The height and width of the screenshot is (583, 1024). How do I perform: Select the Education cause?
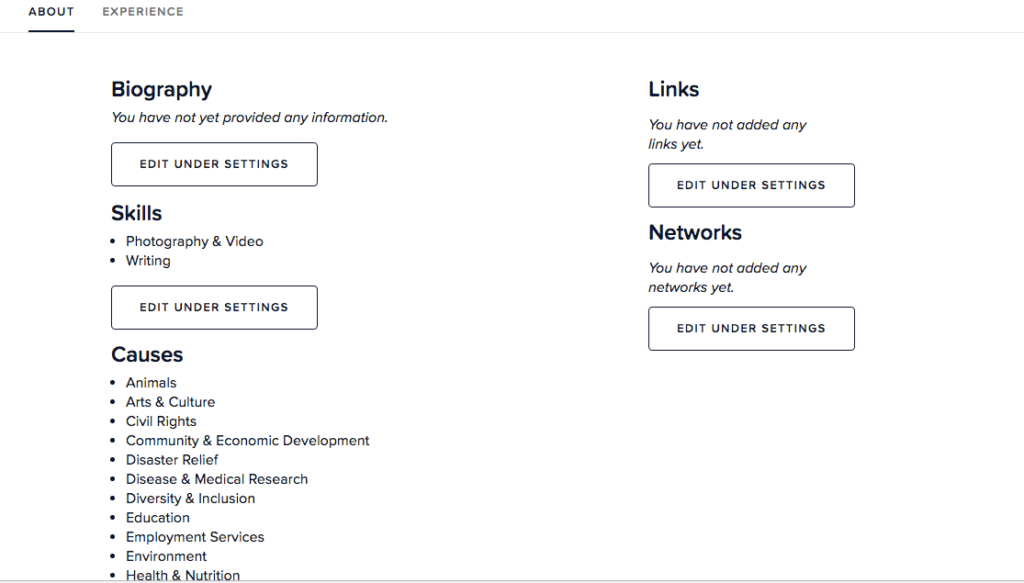157,517
